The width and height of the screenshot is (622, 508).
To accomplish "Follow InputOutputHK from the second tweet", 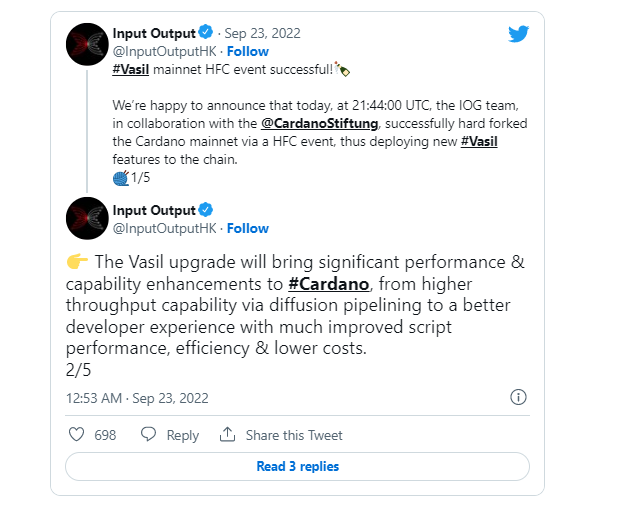I will click(247, 228).
